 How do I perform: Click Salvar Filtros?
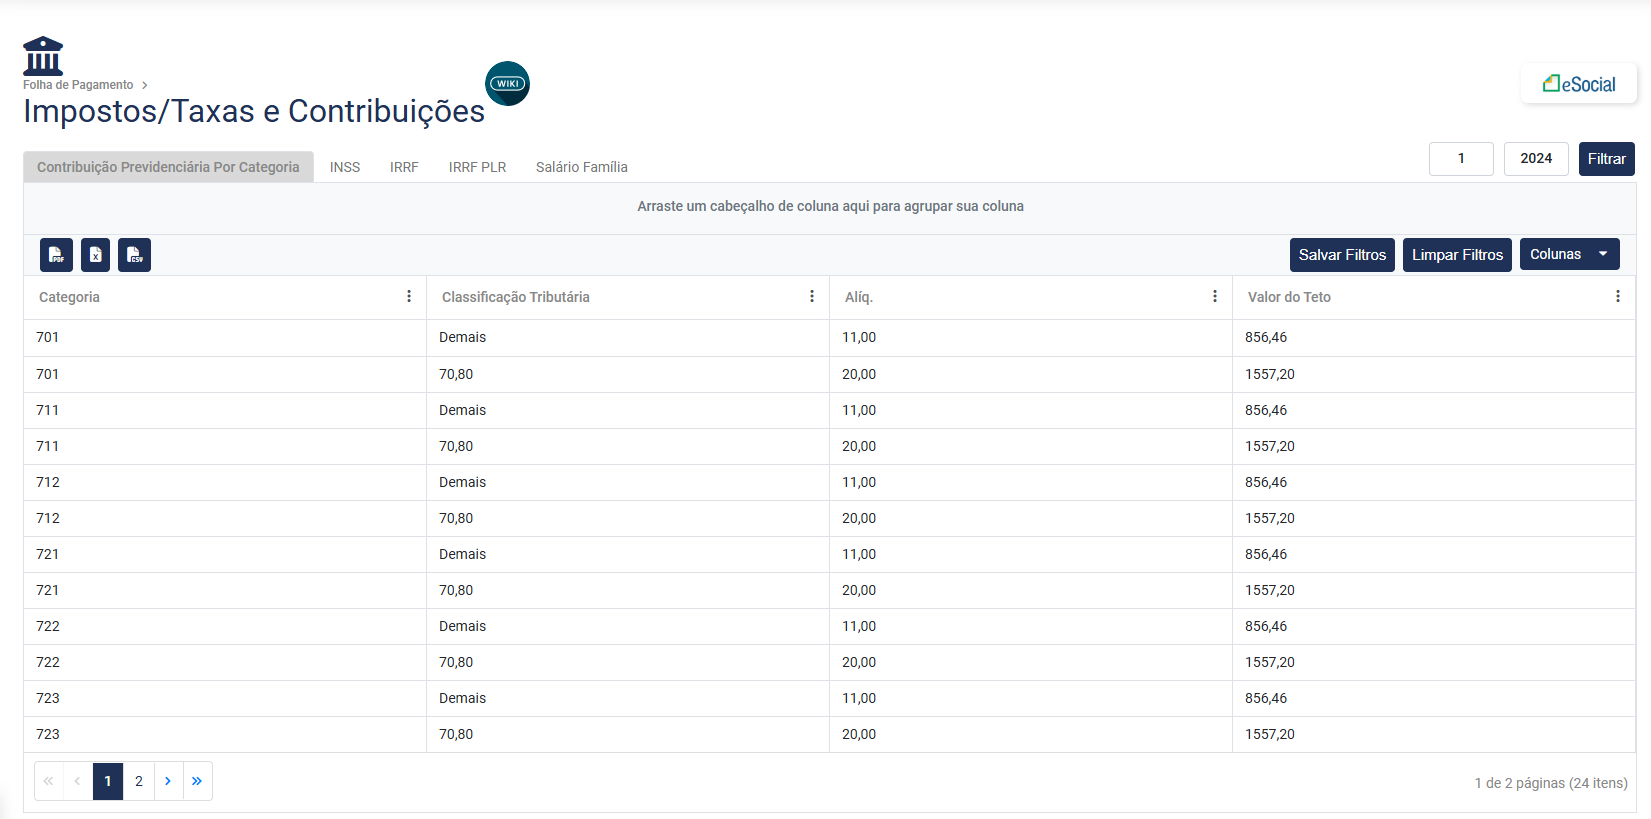[x=1341, y=255]
